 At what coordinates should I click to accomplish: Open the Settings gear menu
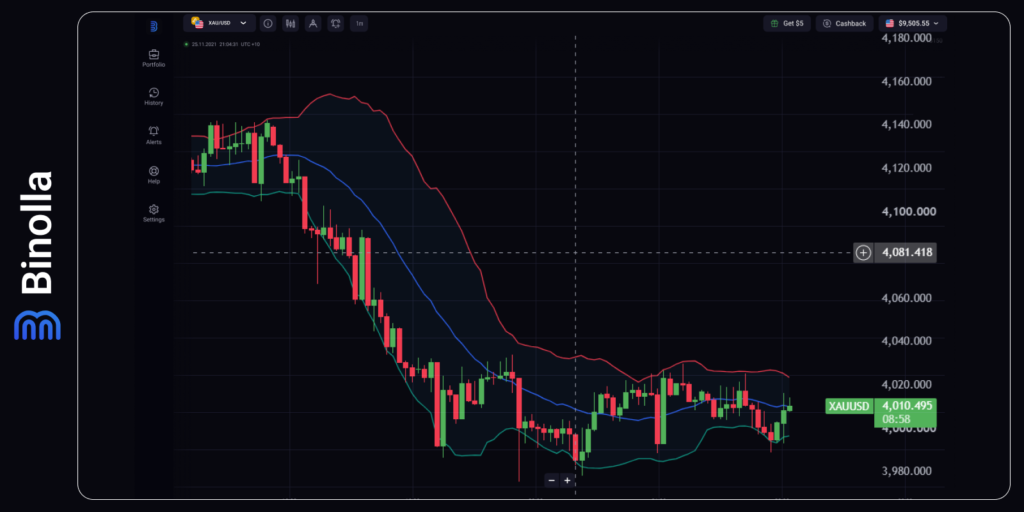point(153,214)
